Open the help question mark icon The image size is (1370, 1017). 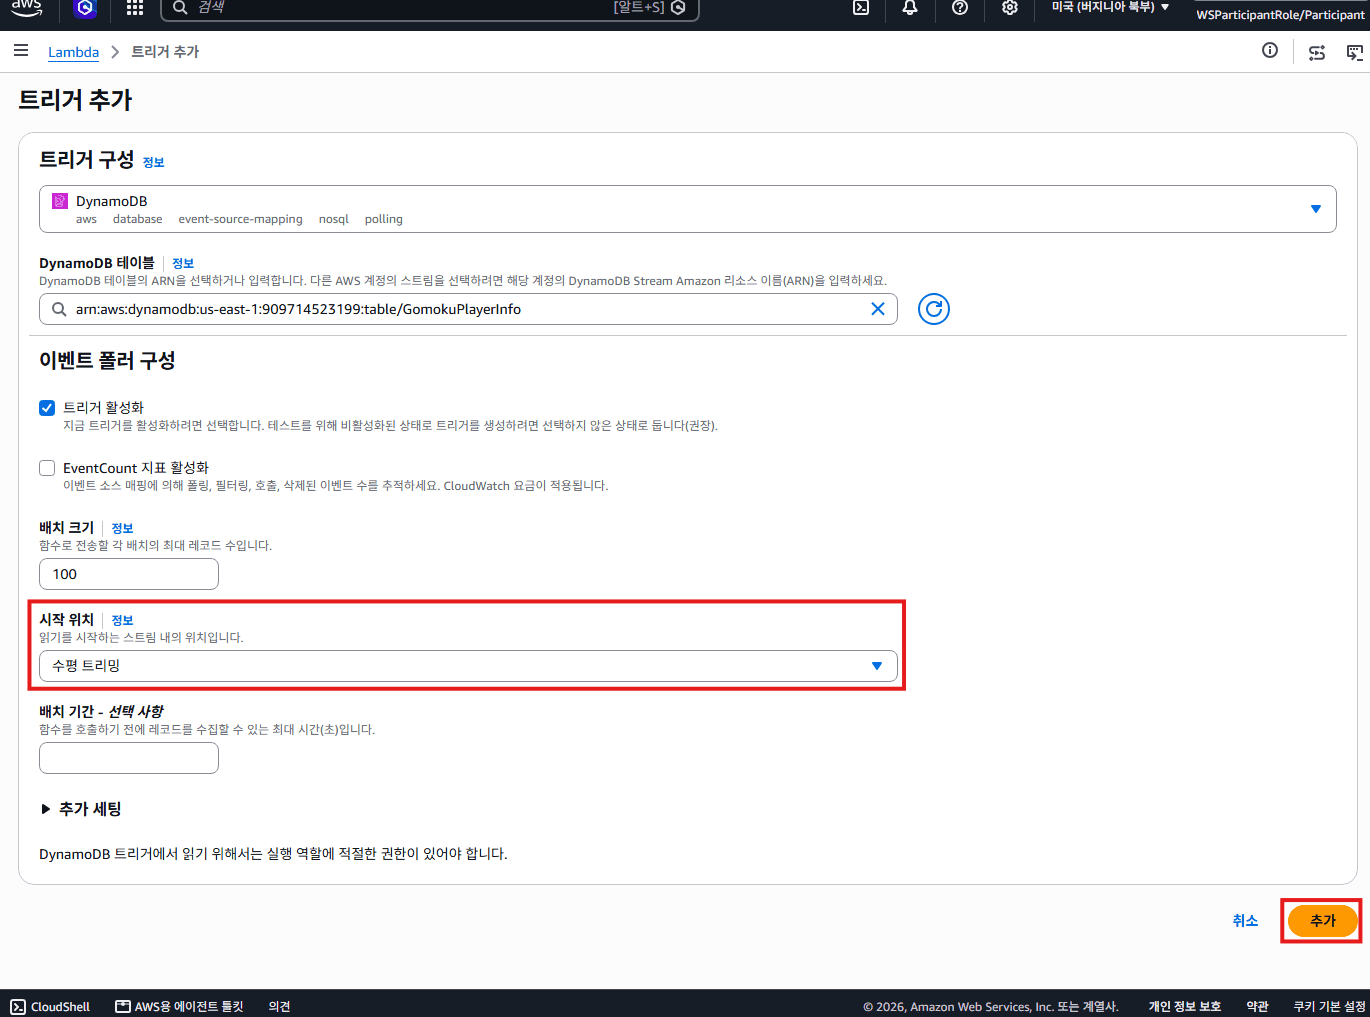[960, 8]
